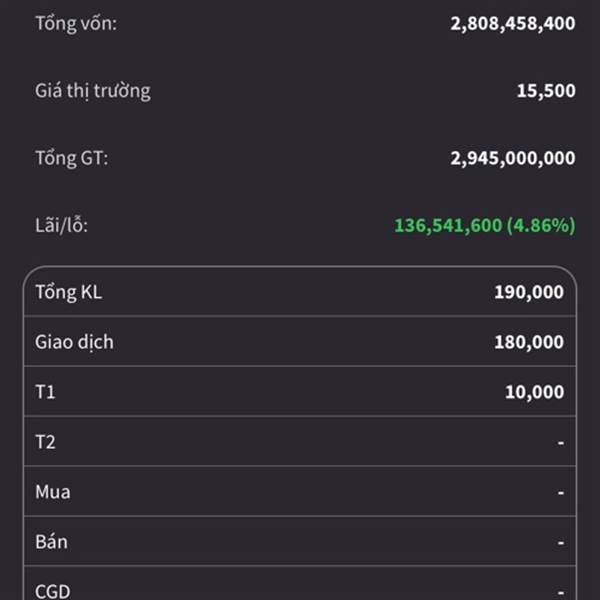This screenshot has height=600, width=600.
Task: Tap the Tổng GT label
Action: click(72, 158)
